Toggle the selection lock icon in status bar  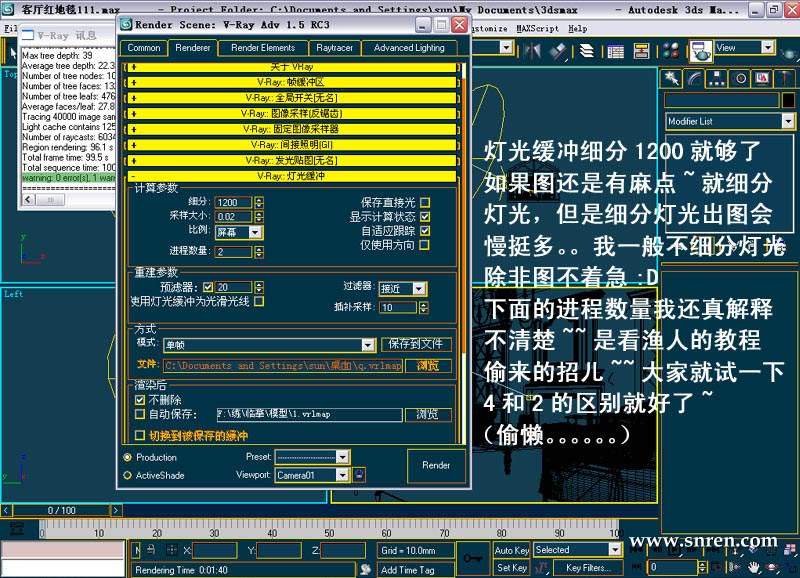coord(151,549)
